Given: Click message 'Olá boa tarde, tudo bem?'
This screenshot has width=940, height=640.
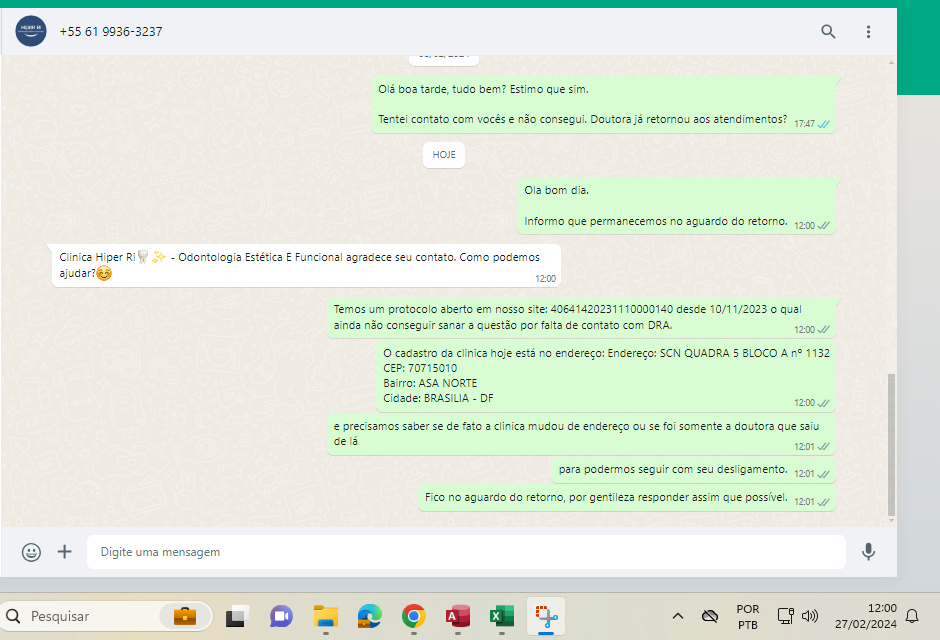Looking at the screenshot, I should (603, 104).
